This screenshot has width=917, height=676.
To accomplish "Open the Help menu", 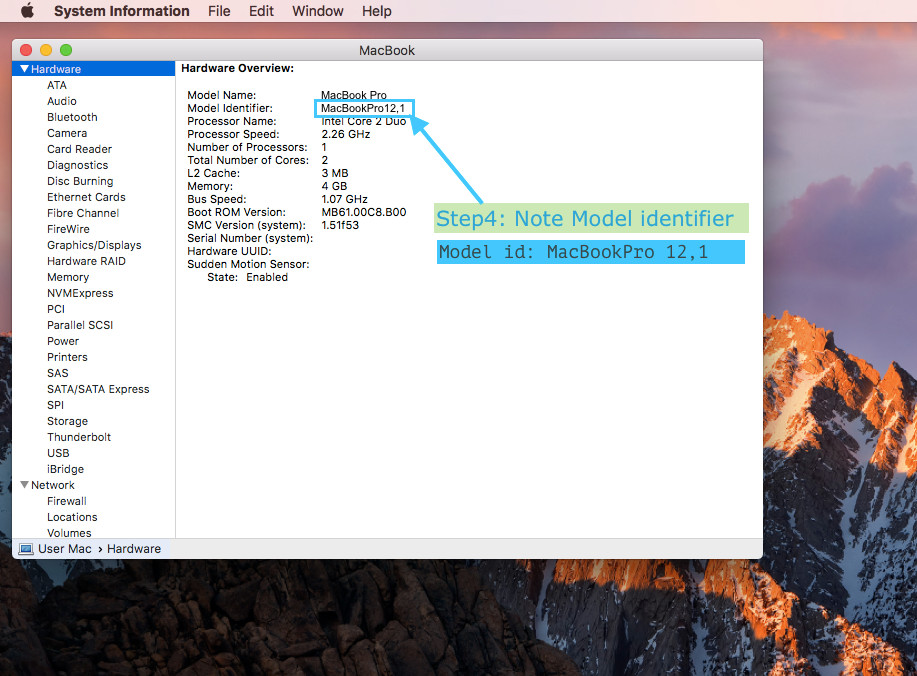I will [377, 11].
